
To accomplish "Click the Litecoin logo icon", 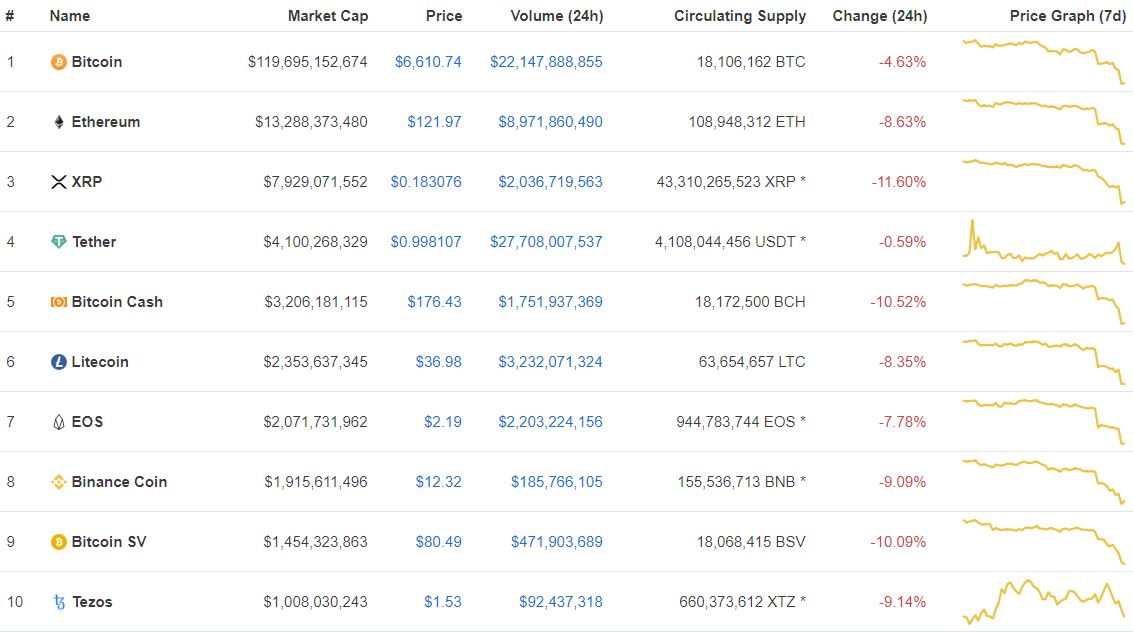I will (x=59, y=362).
